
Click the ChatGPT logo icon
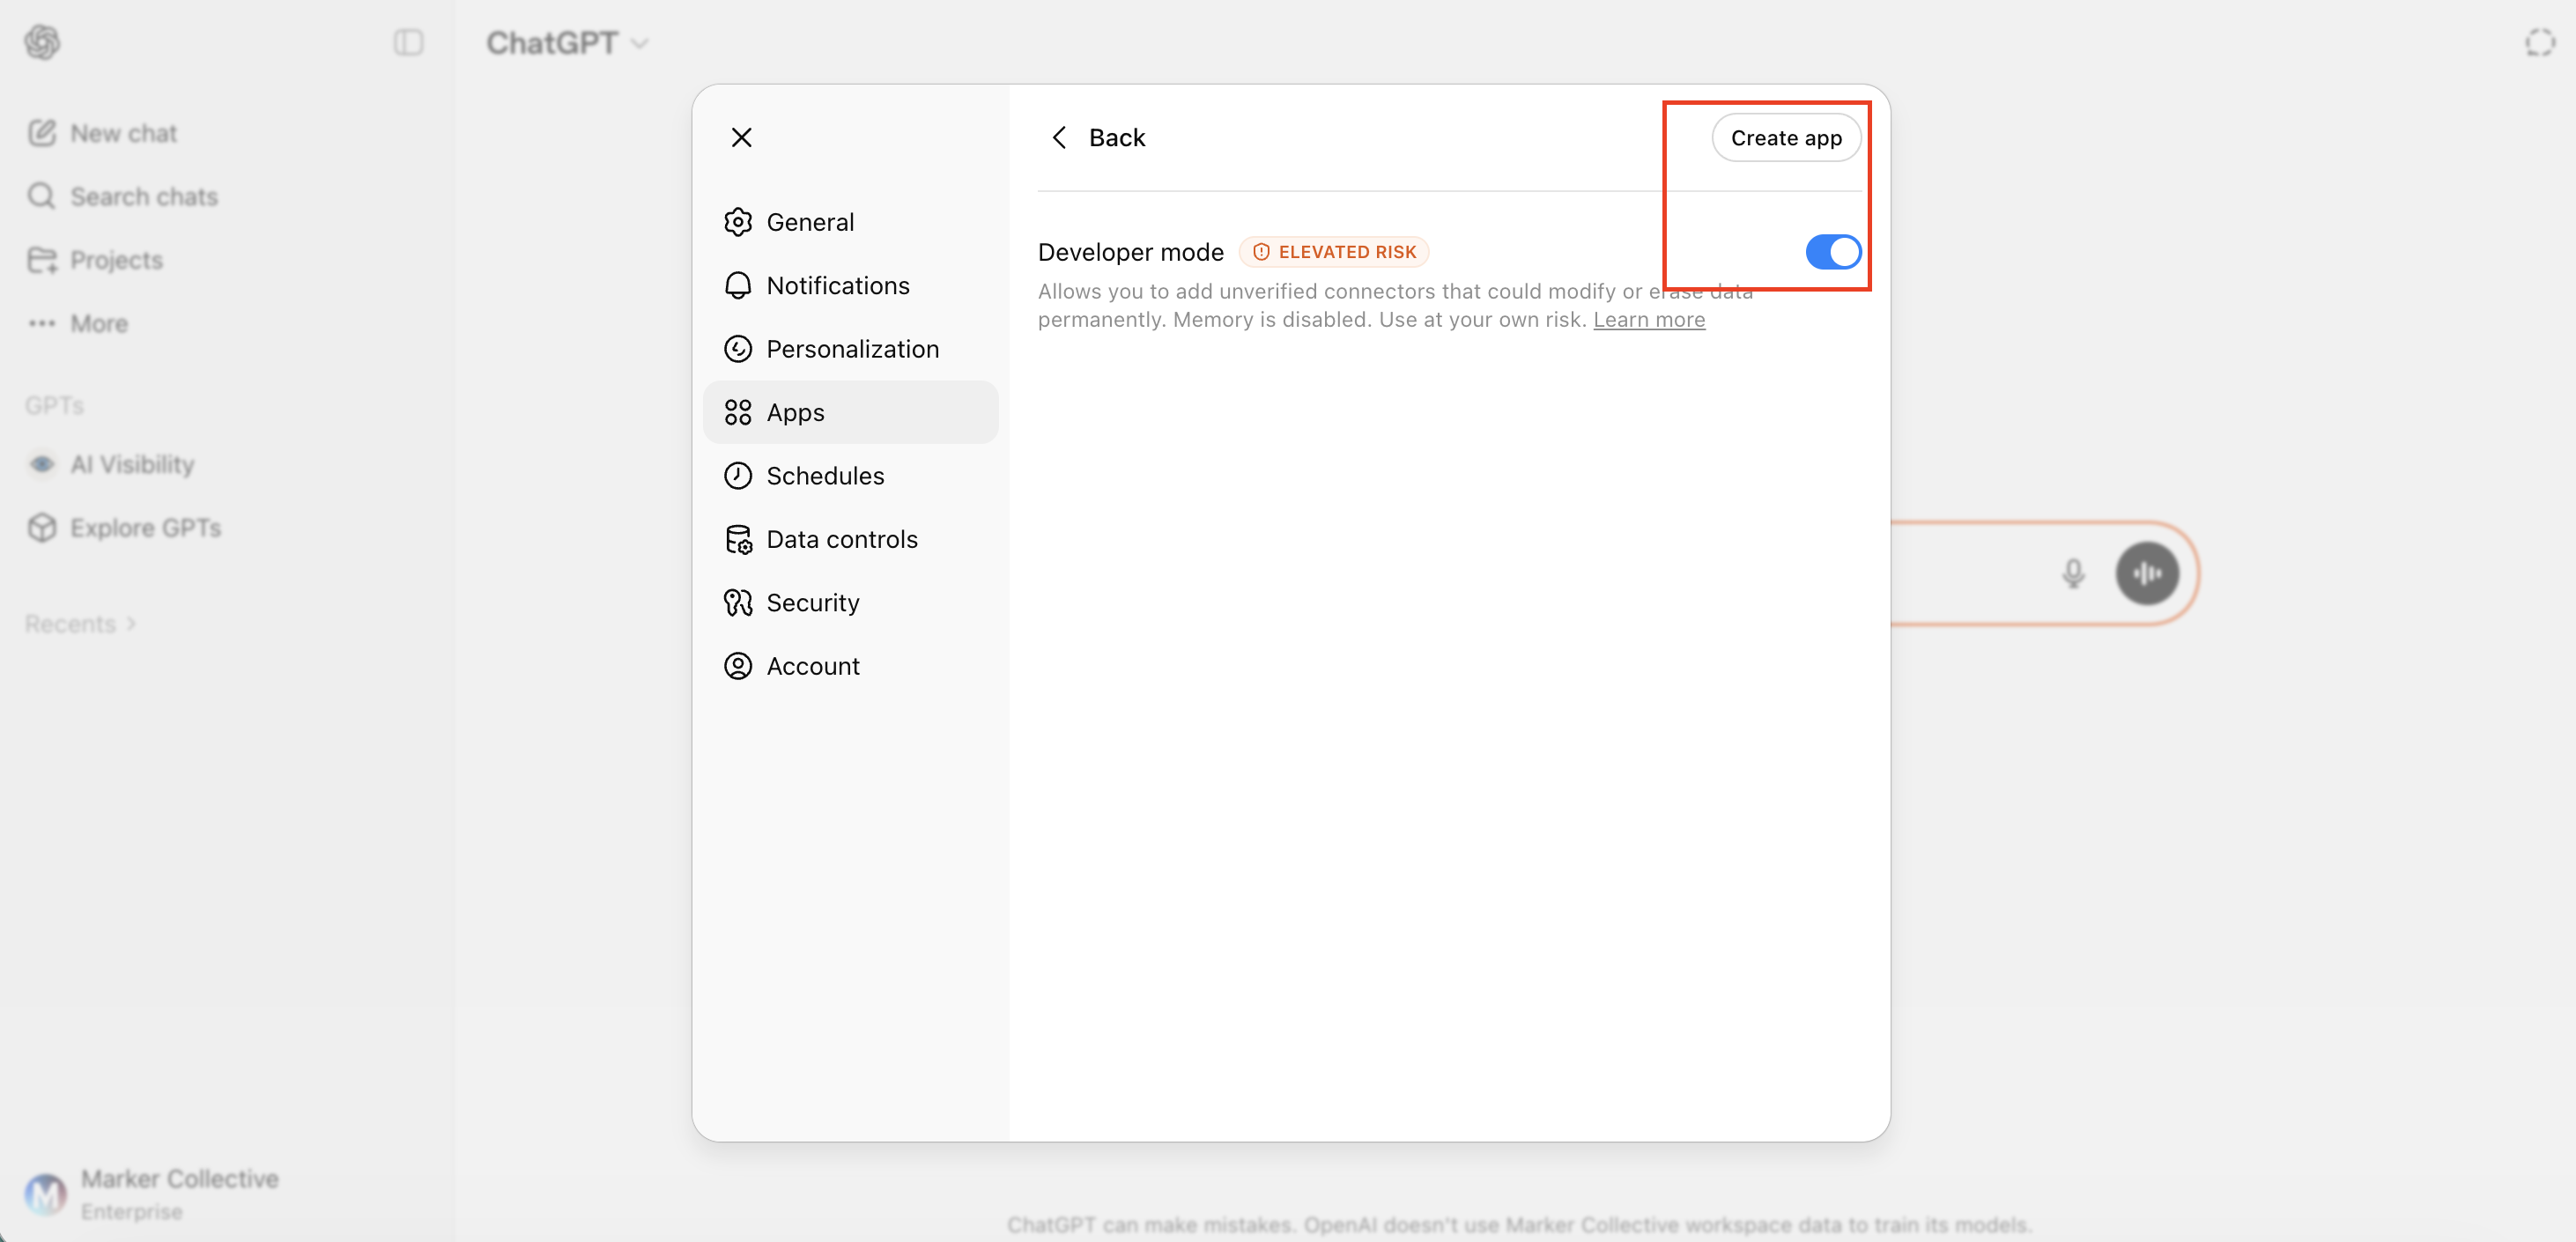click(x=42, y=42)
